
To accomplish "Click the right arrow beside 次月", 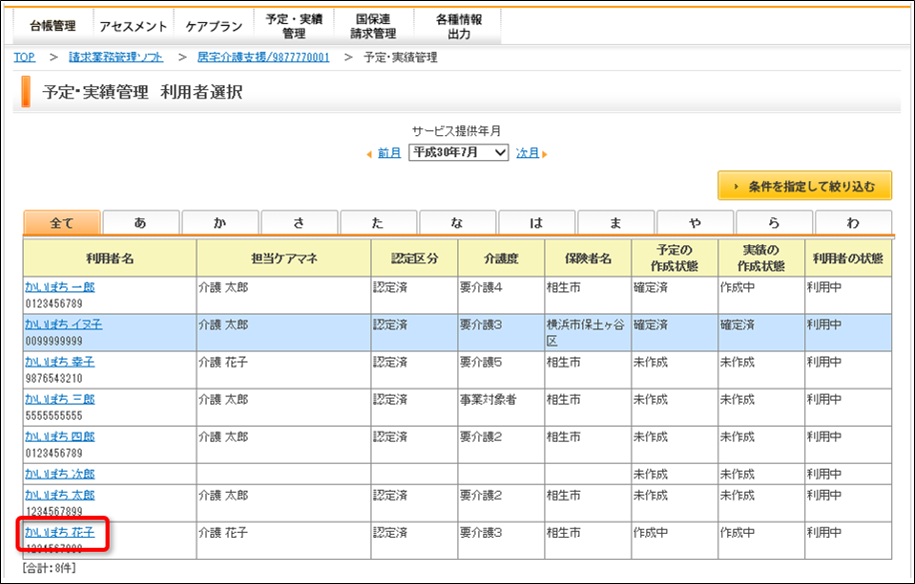I will pos(544,155).
